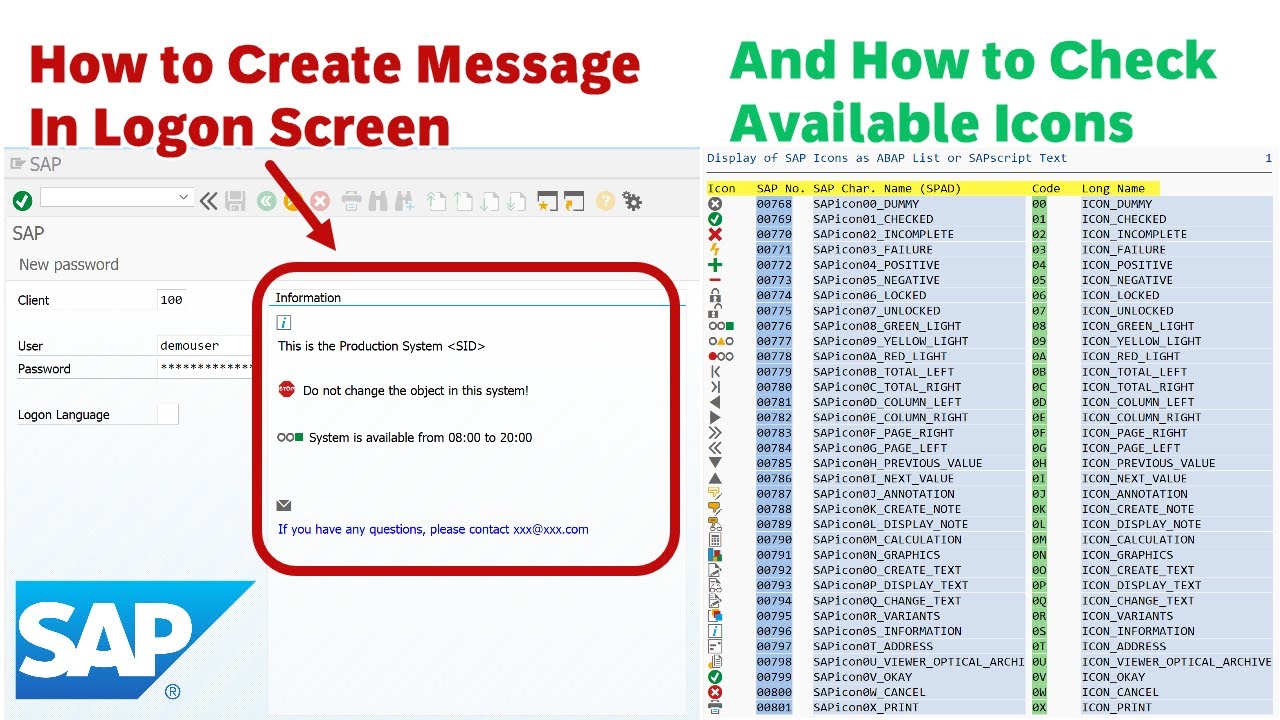Image resolution: width=1280 pixels, height=720 pixels.
Task: Click the Find binoculars icon
Action: point(377,201)
